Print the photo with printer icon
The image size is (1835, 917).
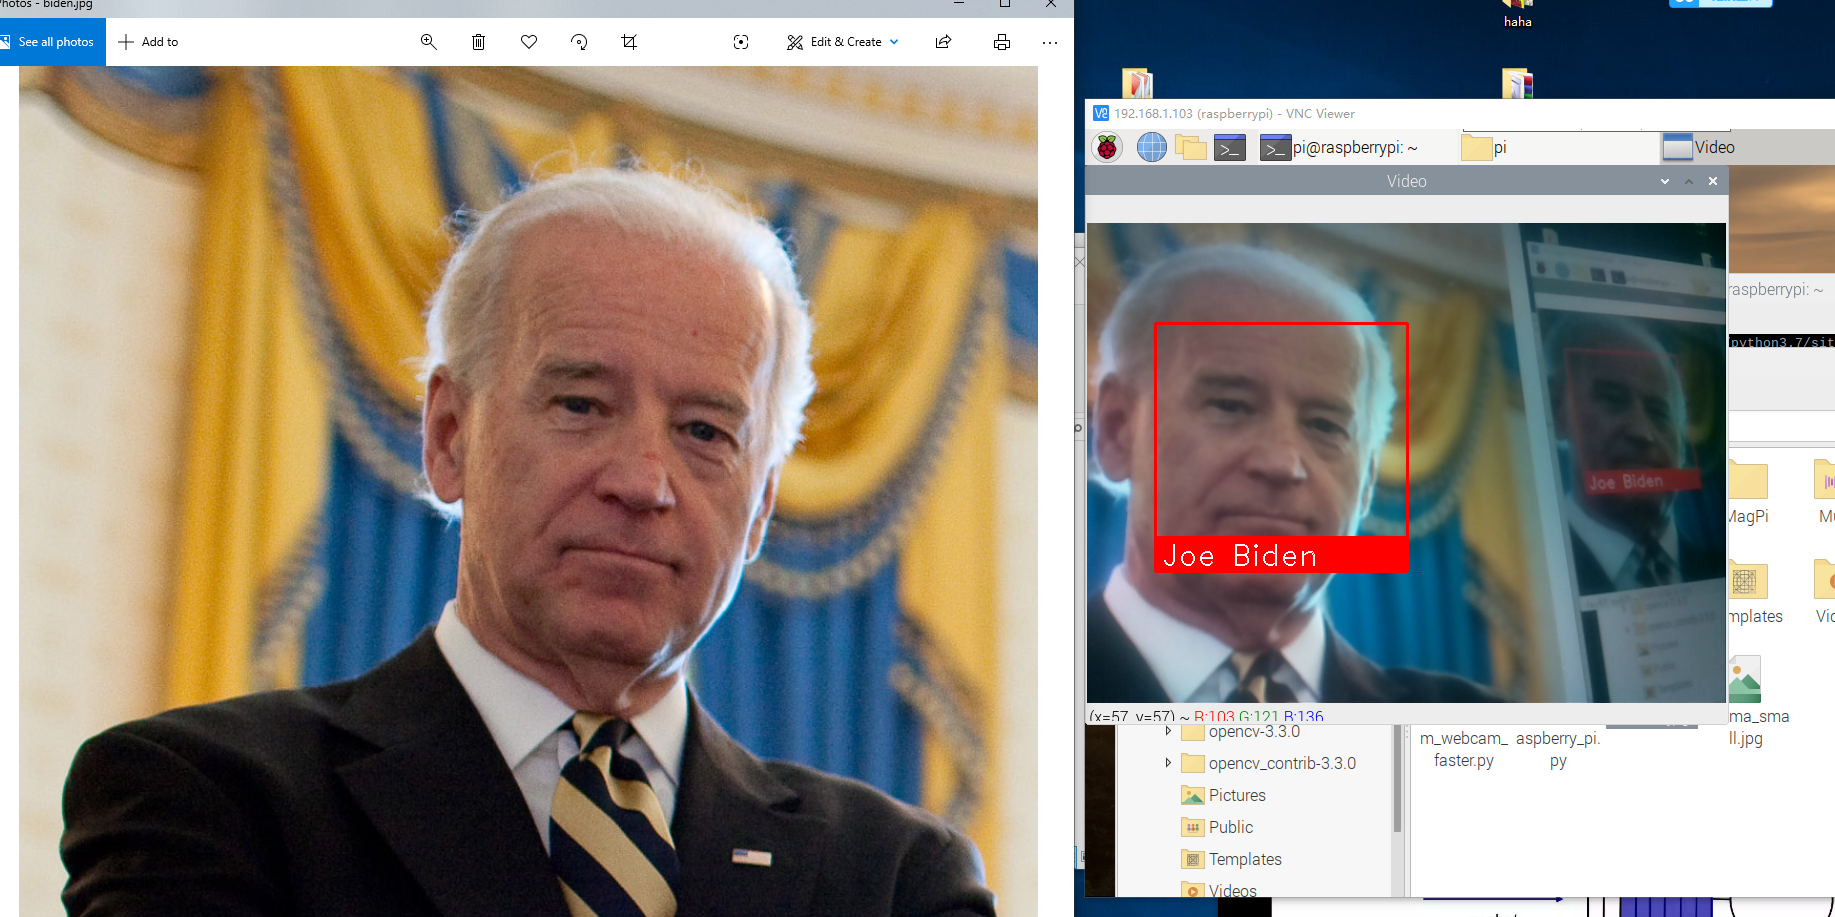click(1002, 42)
